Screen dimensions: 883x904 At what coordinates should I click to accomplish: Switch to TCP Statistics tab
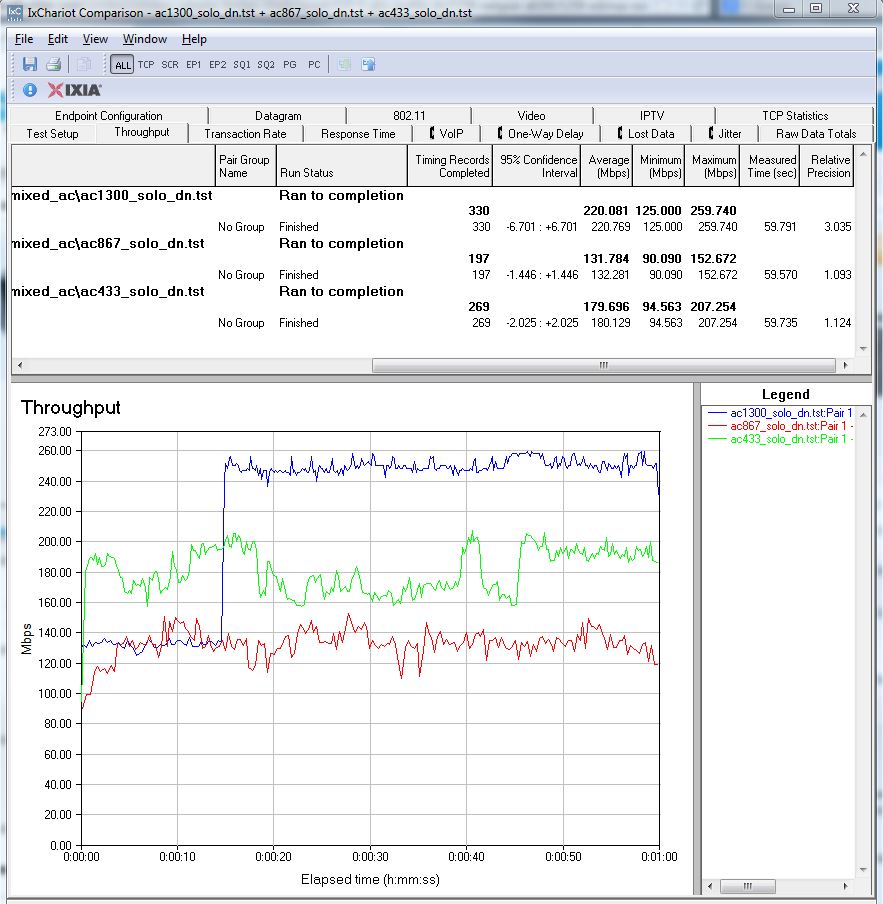coord(795,116)
